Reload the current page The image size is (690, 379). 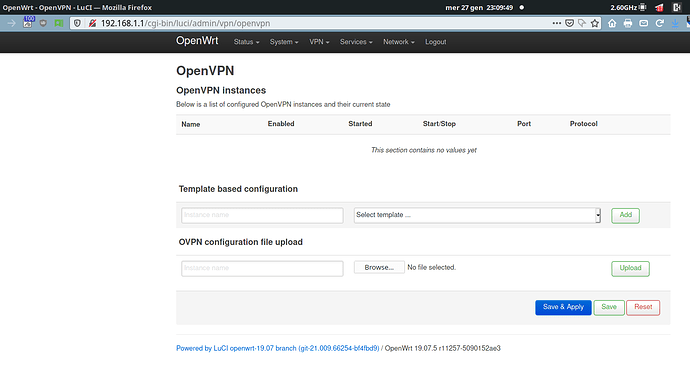(659, 23)
